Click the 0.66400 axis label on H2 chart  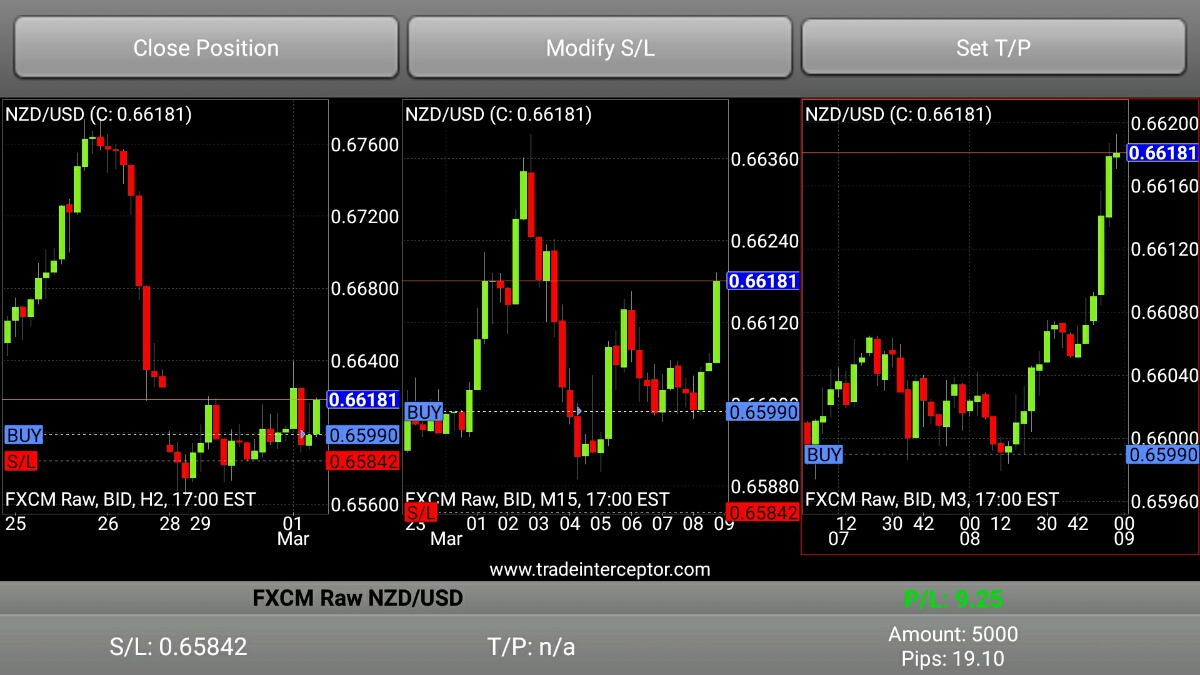(x=365, y=361)
